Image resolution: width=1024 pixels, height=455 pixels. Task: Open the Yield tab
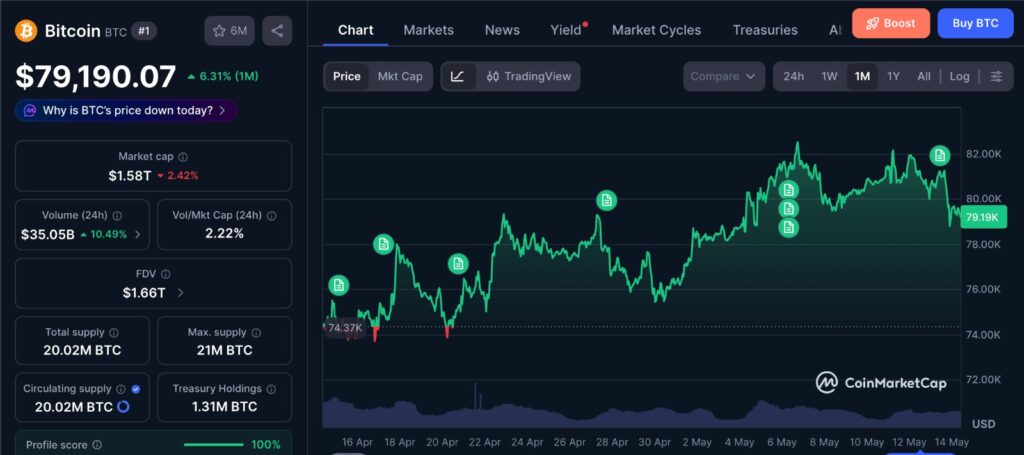566,30
